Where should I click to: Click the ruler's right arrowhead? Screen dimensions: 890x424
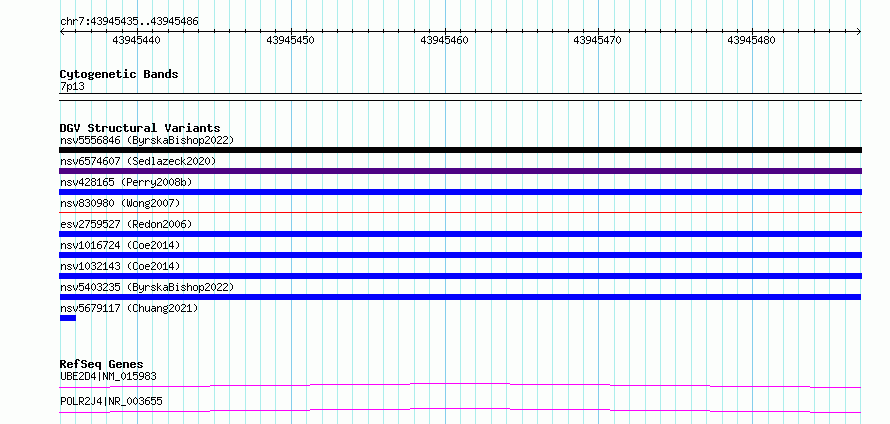pos(859,32)
